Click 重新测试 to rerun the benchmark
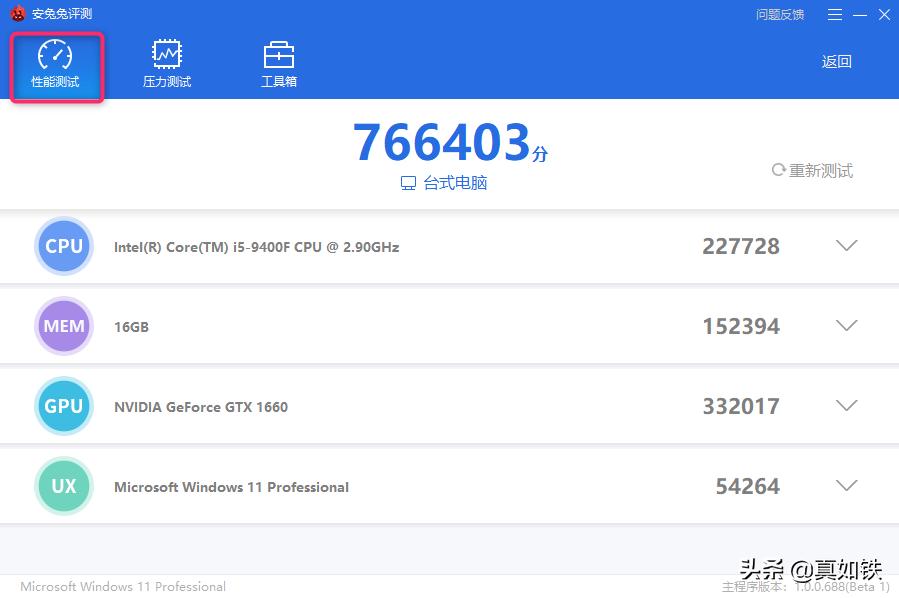899x598 pixels. click(812, 170)
